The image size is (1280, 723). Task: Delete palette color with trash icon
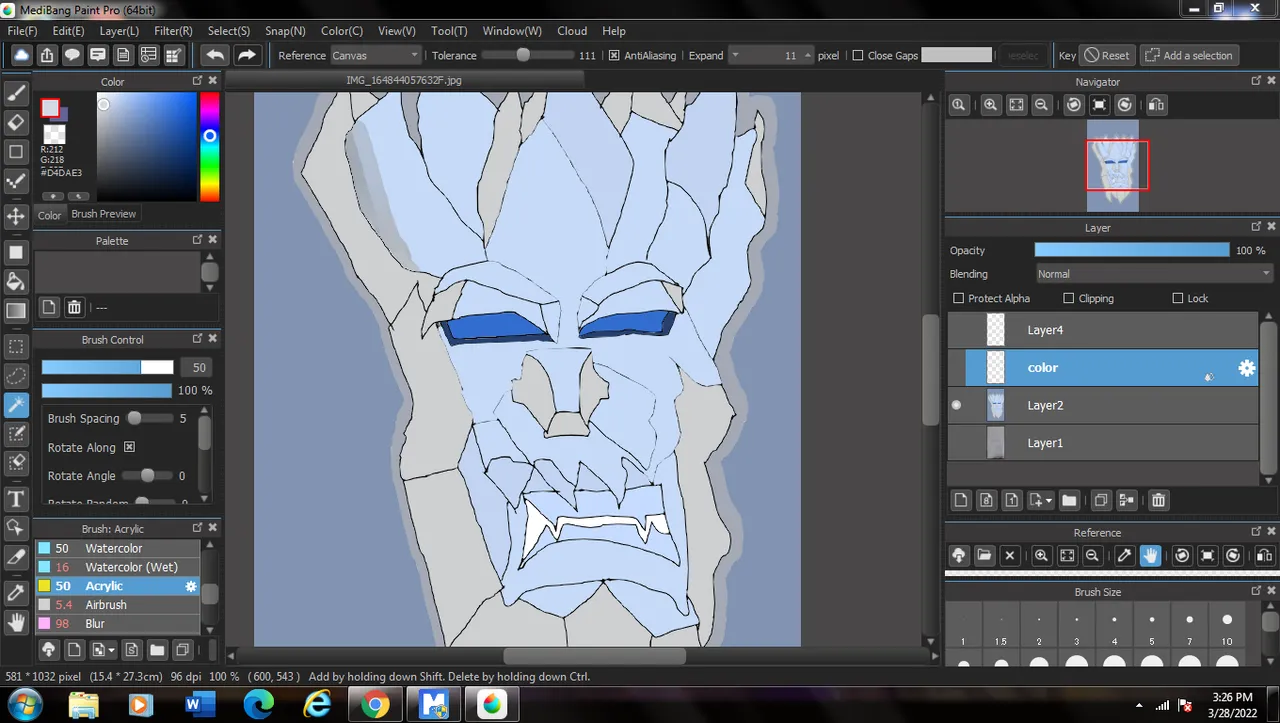[x=74, y=307]
